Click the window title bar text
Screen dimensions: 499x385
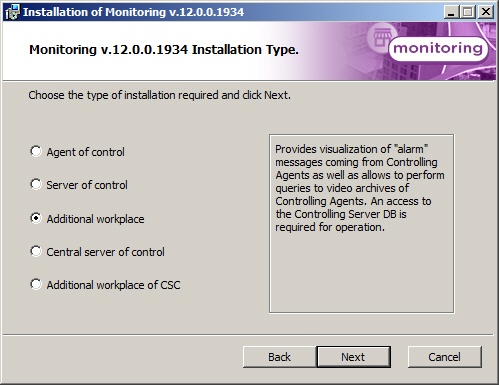pyautogui.click(x=133, y=12)
